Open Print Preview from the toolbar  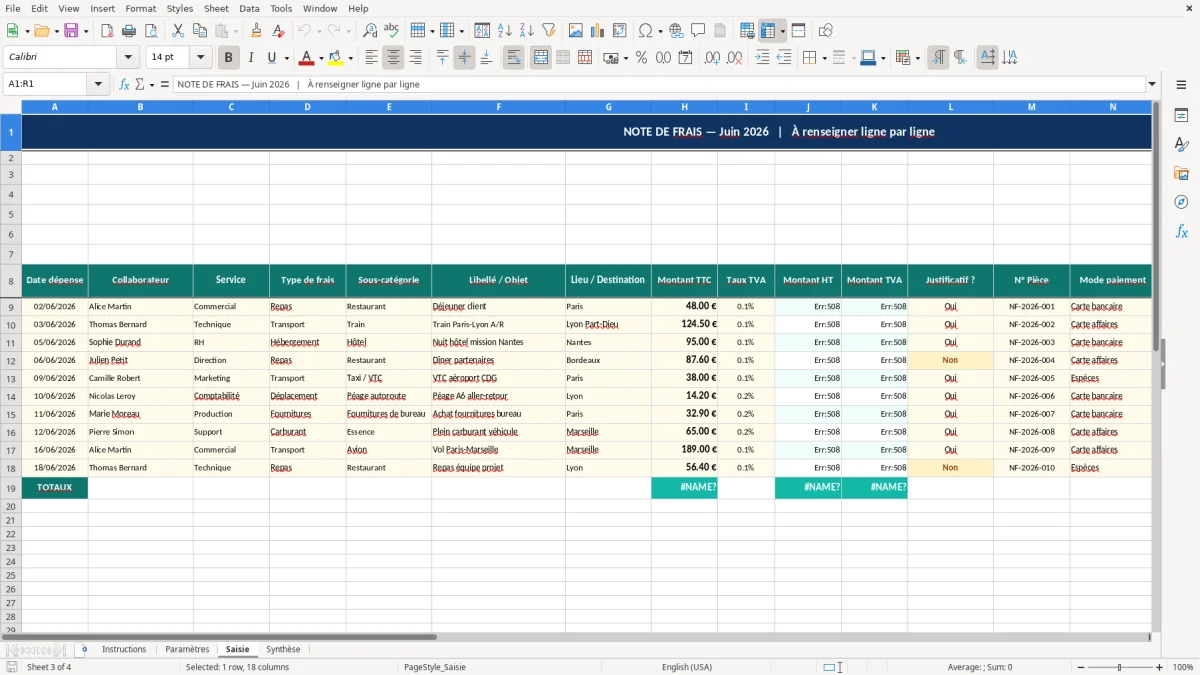coord(151,31)
